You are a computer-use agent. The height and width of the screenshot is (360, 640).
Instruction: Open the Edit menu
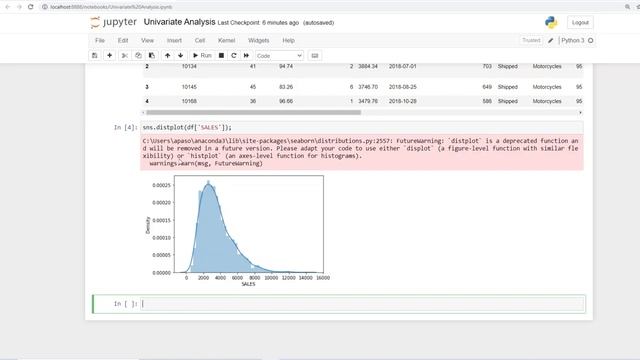click(123, 40)
